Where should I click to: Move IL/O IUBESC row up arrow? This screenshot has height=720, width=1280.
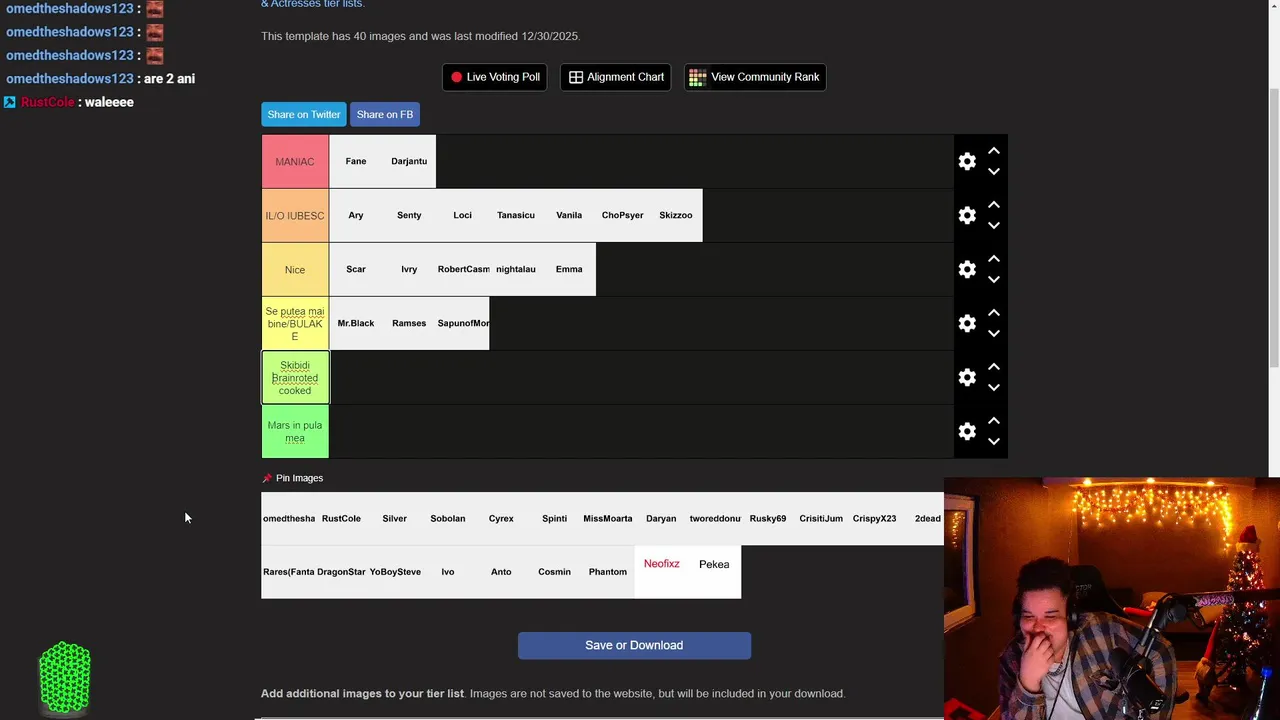point(994,205)
